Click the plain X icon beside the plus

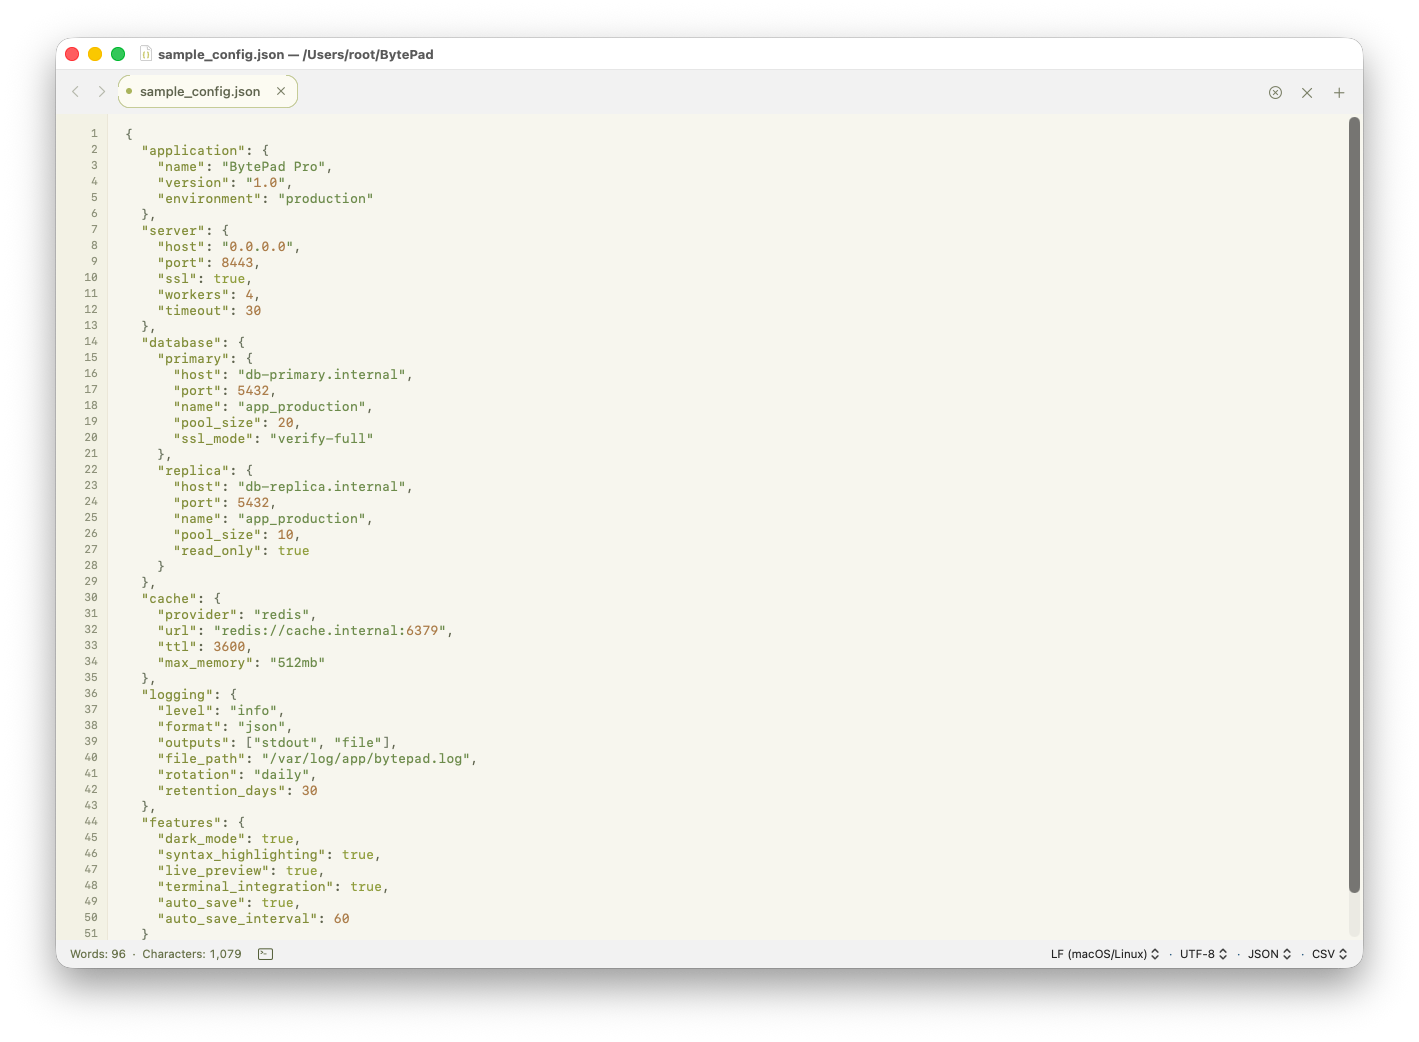point(1307,92)
